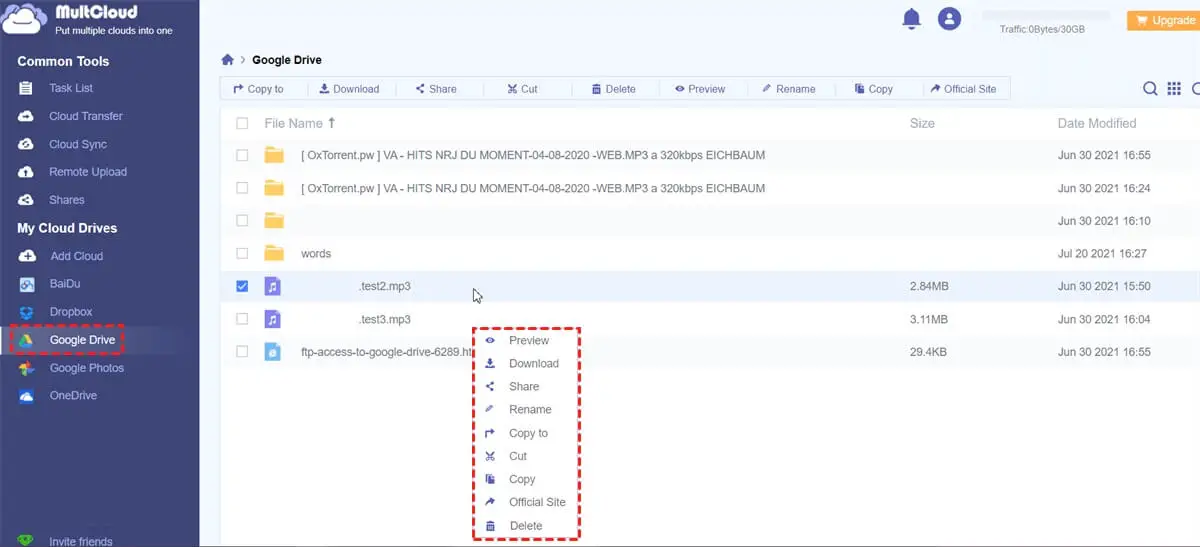The width and height of the screenshot is (1200, 547).
Task: Click the folder icon of the unnamed folder dated 16:10
Action: tap(274, 220)
